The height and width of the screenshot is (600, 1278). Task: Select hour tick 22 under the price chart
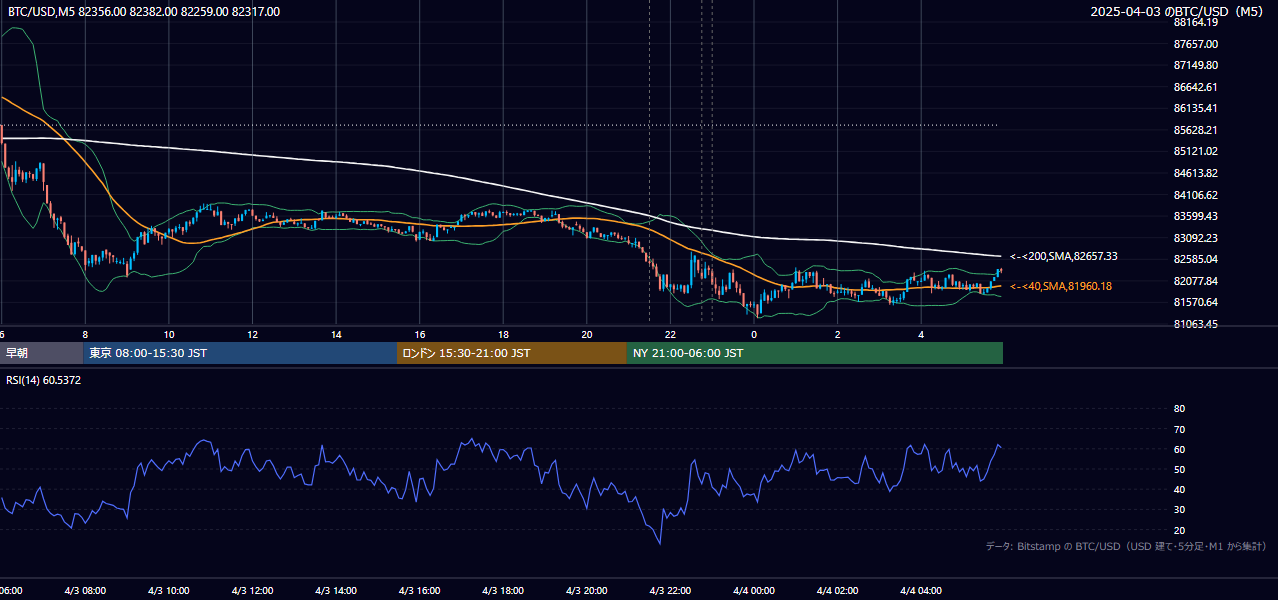tap(671, 334)
